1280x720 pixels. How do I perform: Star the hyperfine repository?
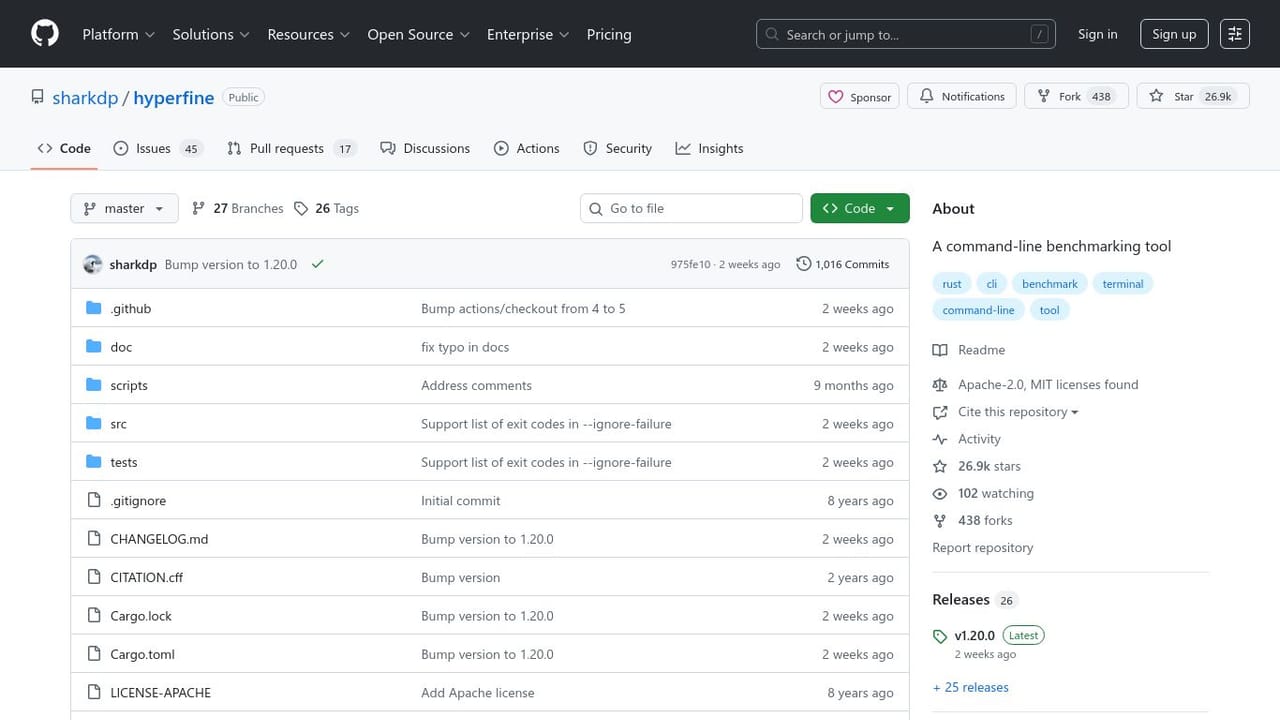point(1192,97)
